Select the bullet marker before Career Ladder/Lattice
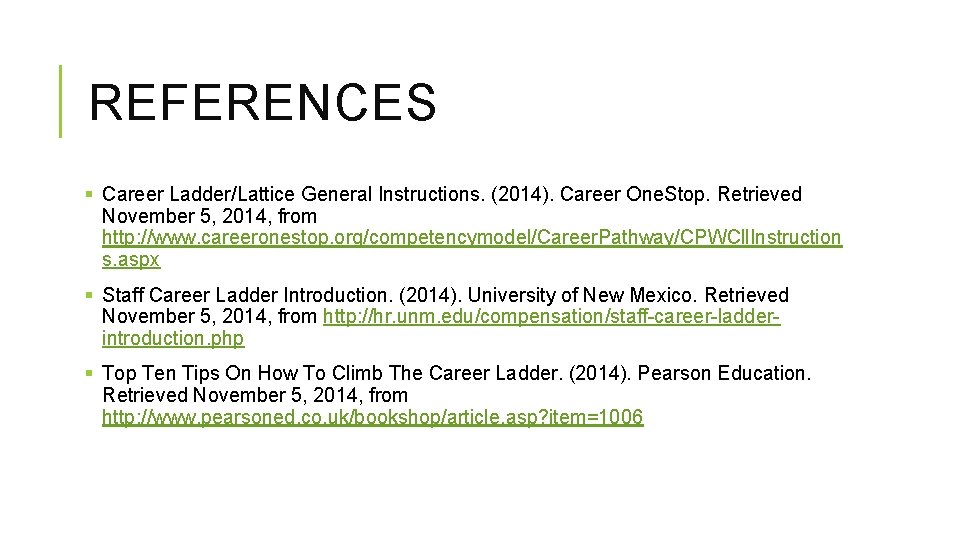This screenshot has height=540, width=960. click(x=89, y=194)
